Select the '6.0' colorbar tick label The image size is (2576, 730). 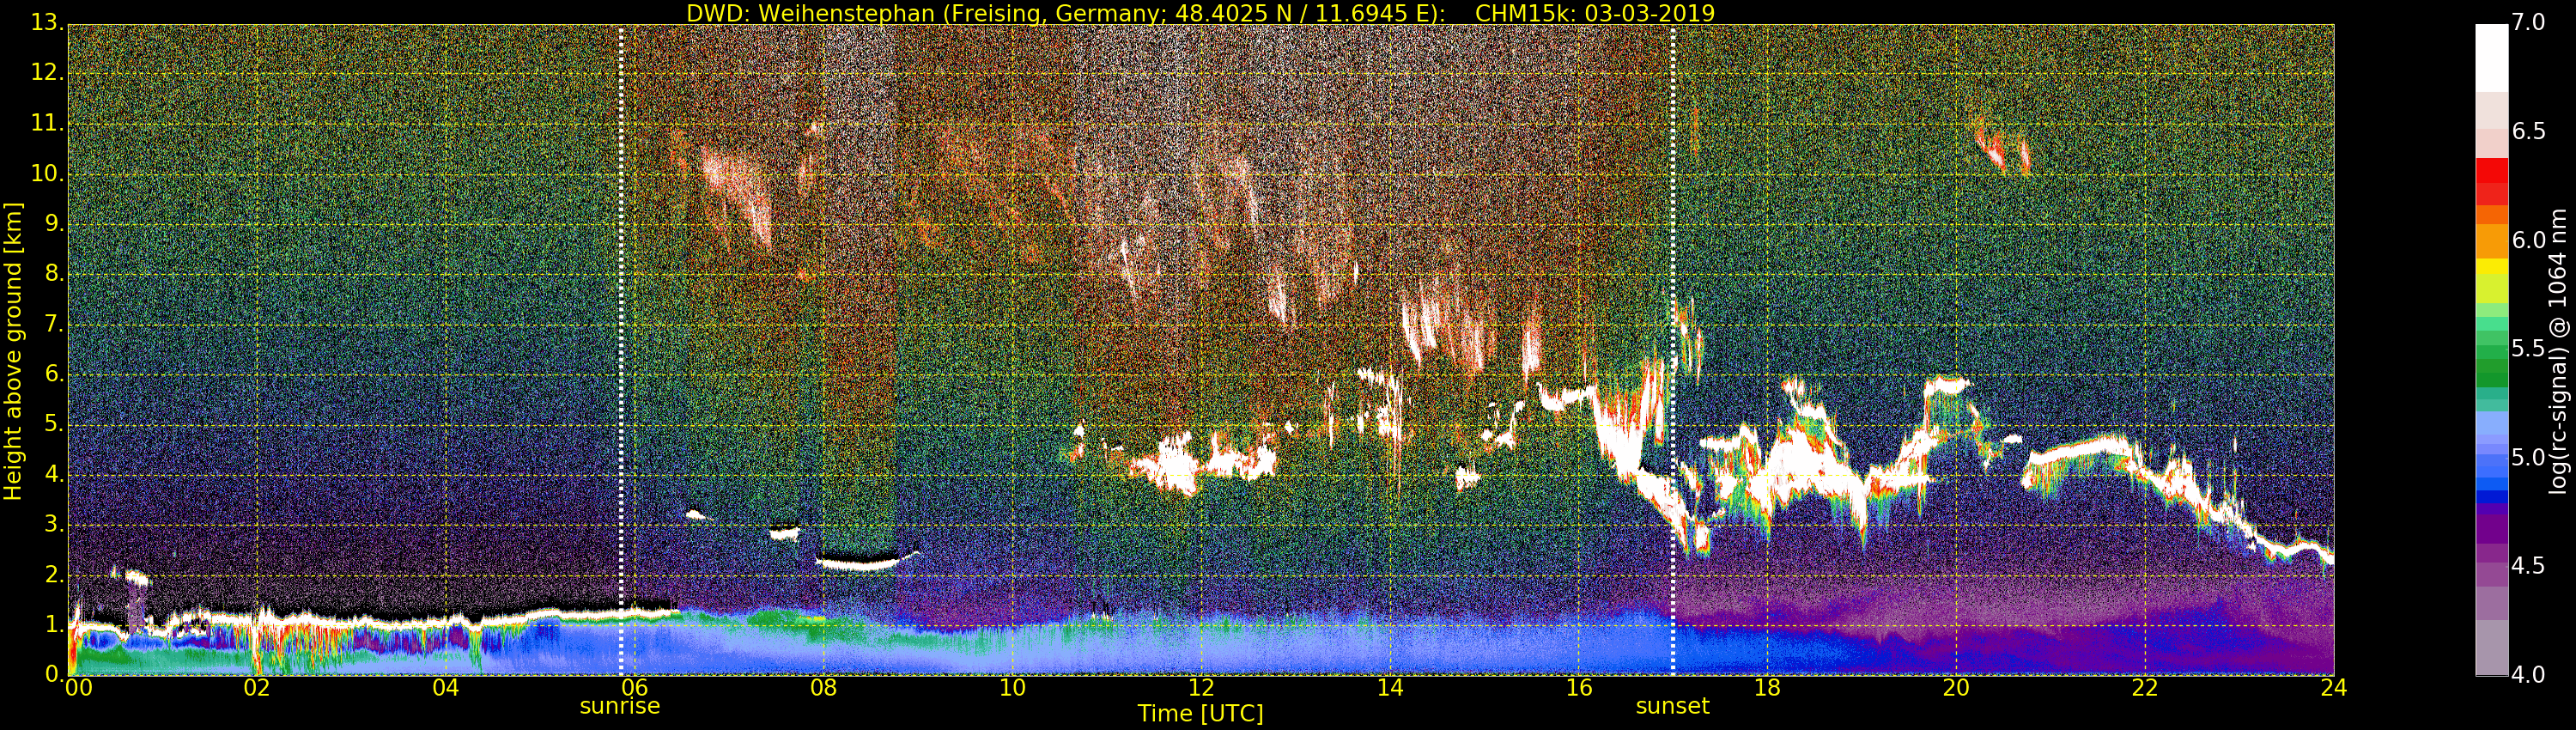click(x=2529, y=240)
